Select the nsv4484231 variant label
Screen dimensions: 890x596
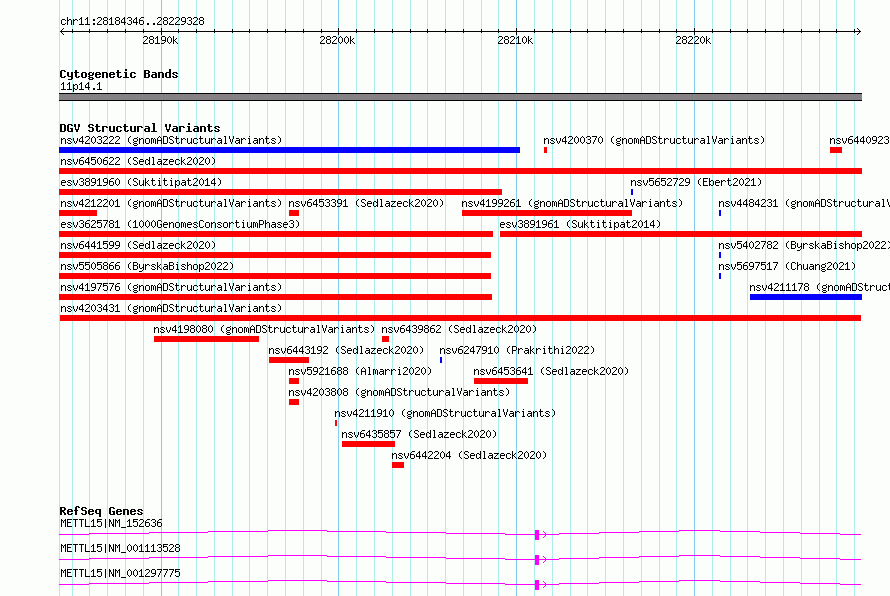click(804, 203)
